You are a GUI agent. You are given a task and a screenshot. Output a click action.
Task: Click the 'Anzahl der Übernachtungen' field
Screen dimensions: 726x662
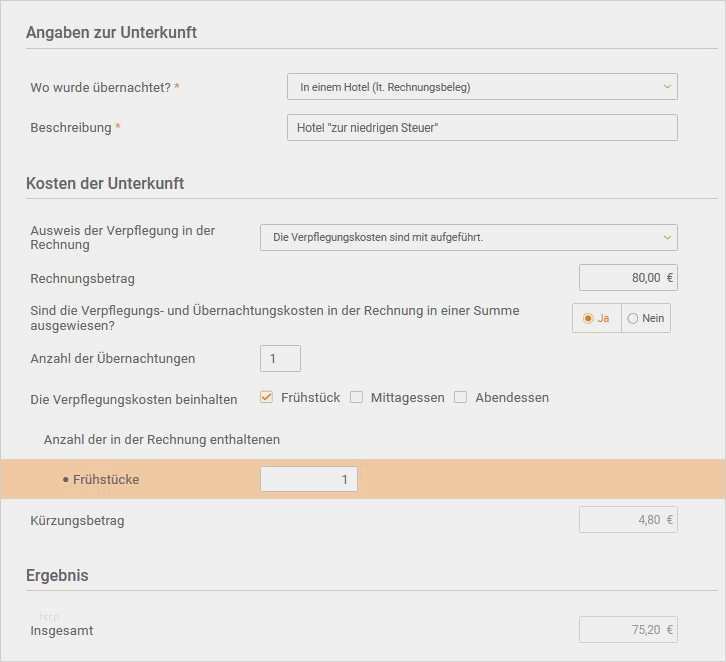pyautogui.click(x=280, y=358)
